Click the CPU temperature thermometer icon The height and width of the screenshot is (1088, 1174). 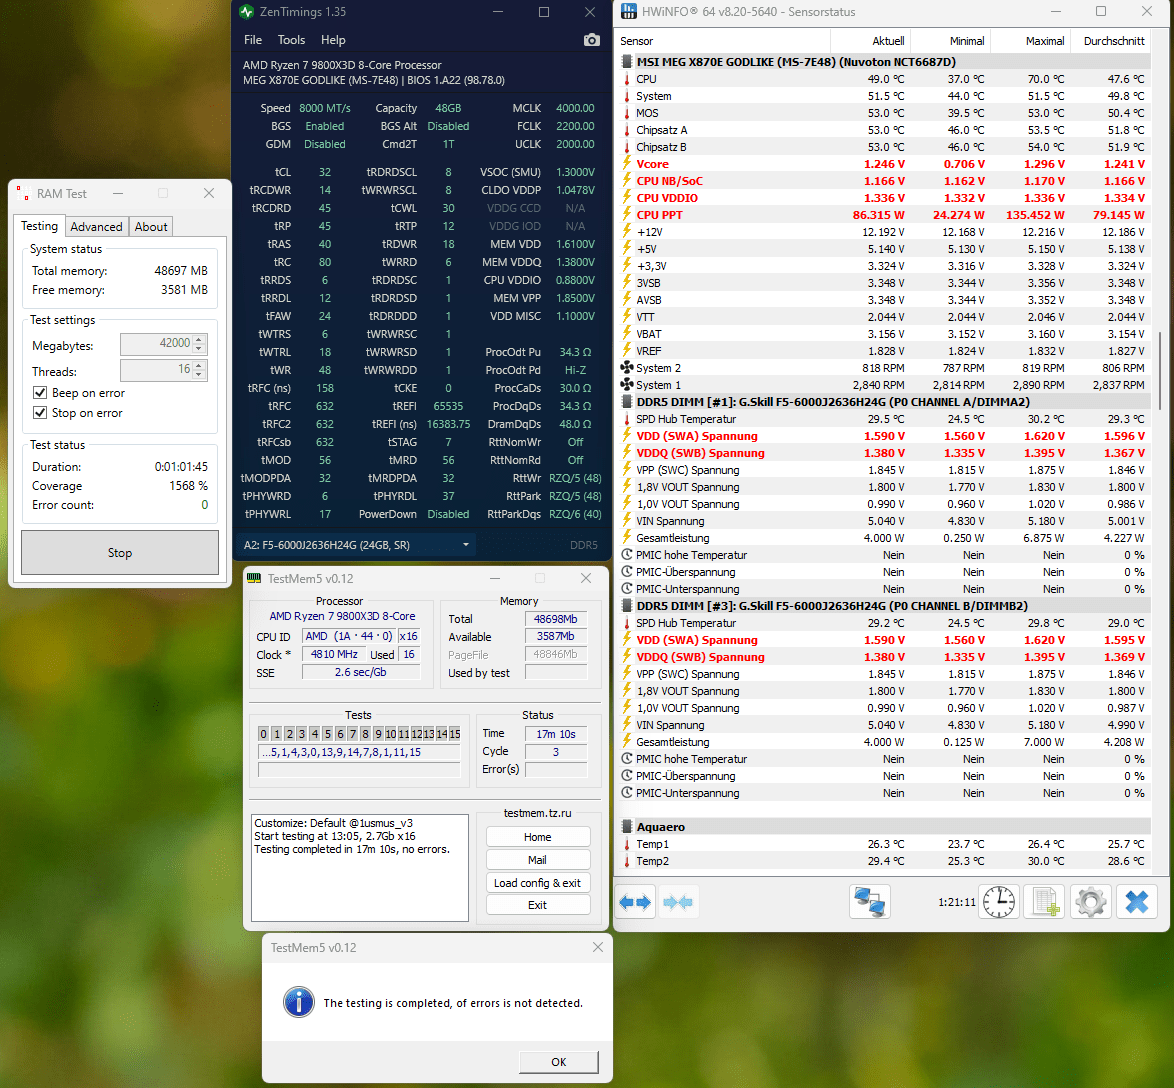(x=627, y=79)
